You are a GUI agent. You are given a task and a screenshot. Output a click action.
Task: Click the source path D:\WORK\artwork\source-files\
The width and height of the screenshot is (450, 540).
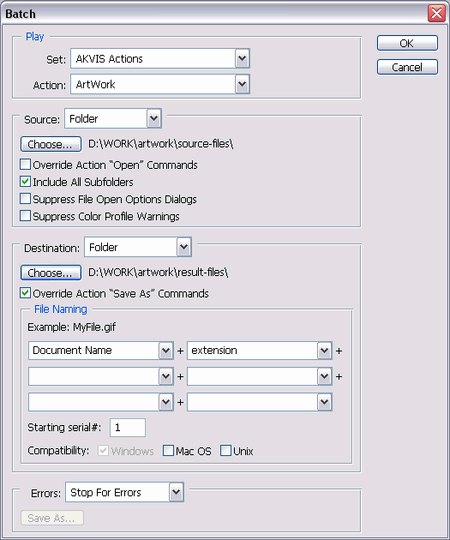pos(161,144)
